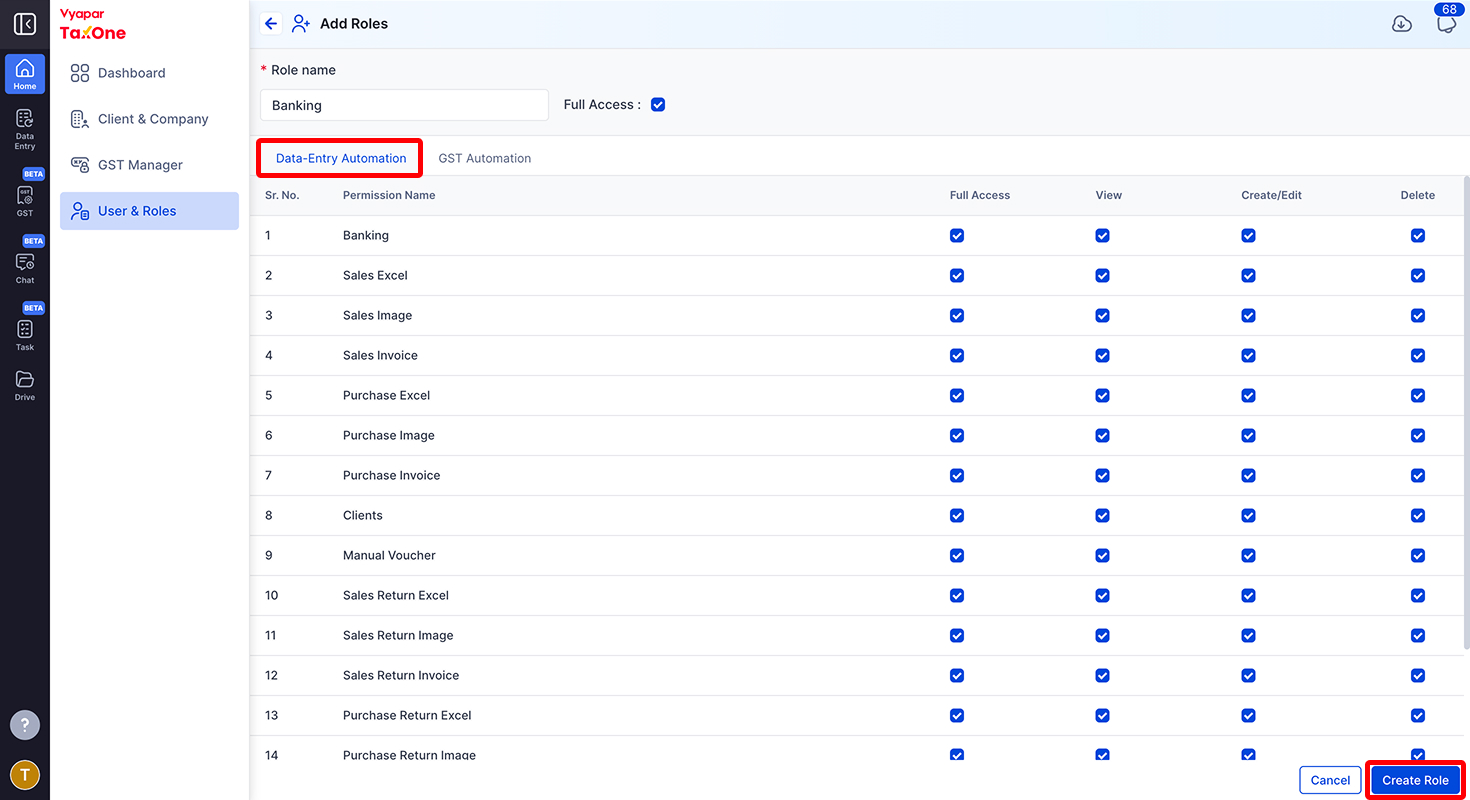The image size is (1470, 800).
Task: Toggle View checkbox for Sales Return Excel row
Action: [x=1102, y=595]
